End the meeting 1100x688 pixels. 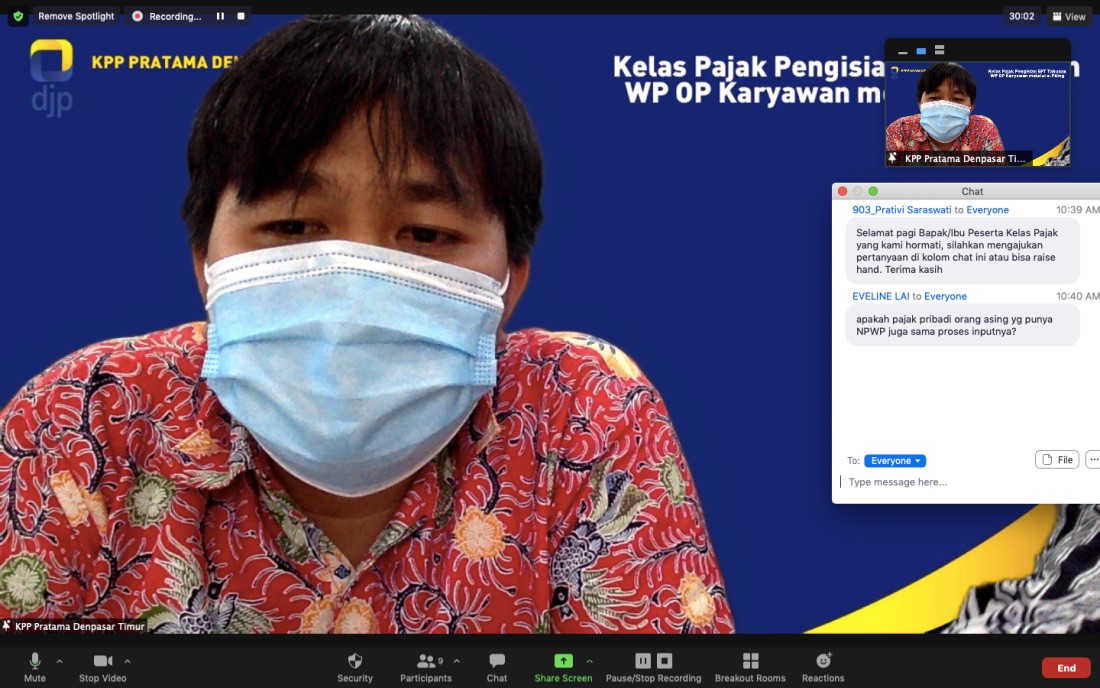tap(1066, 668)
